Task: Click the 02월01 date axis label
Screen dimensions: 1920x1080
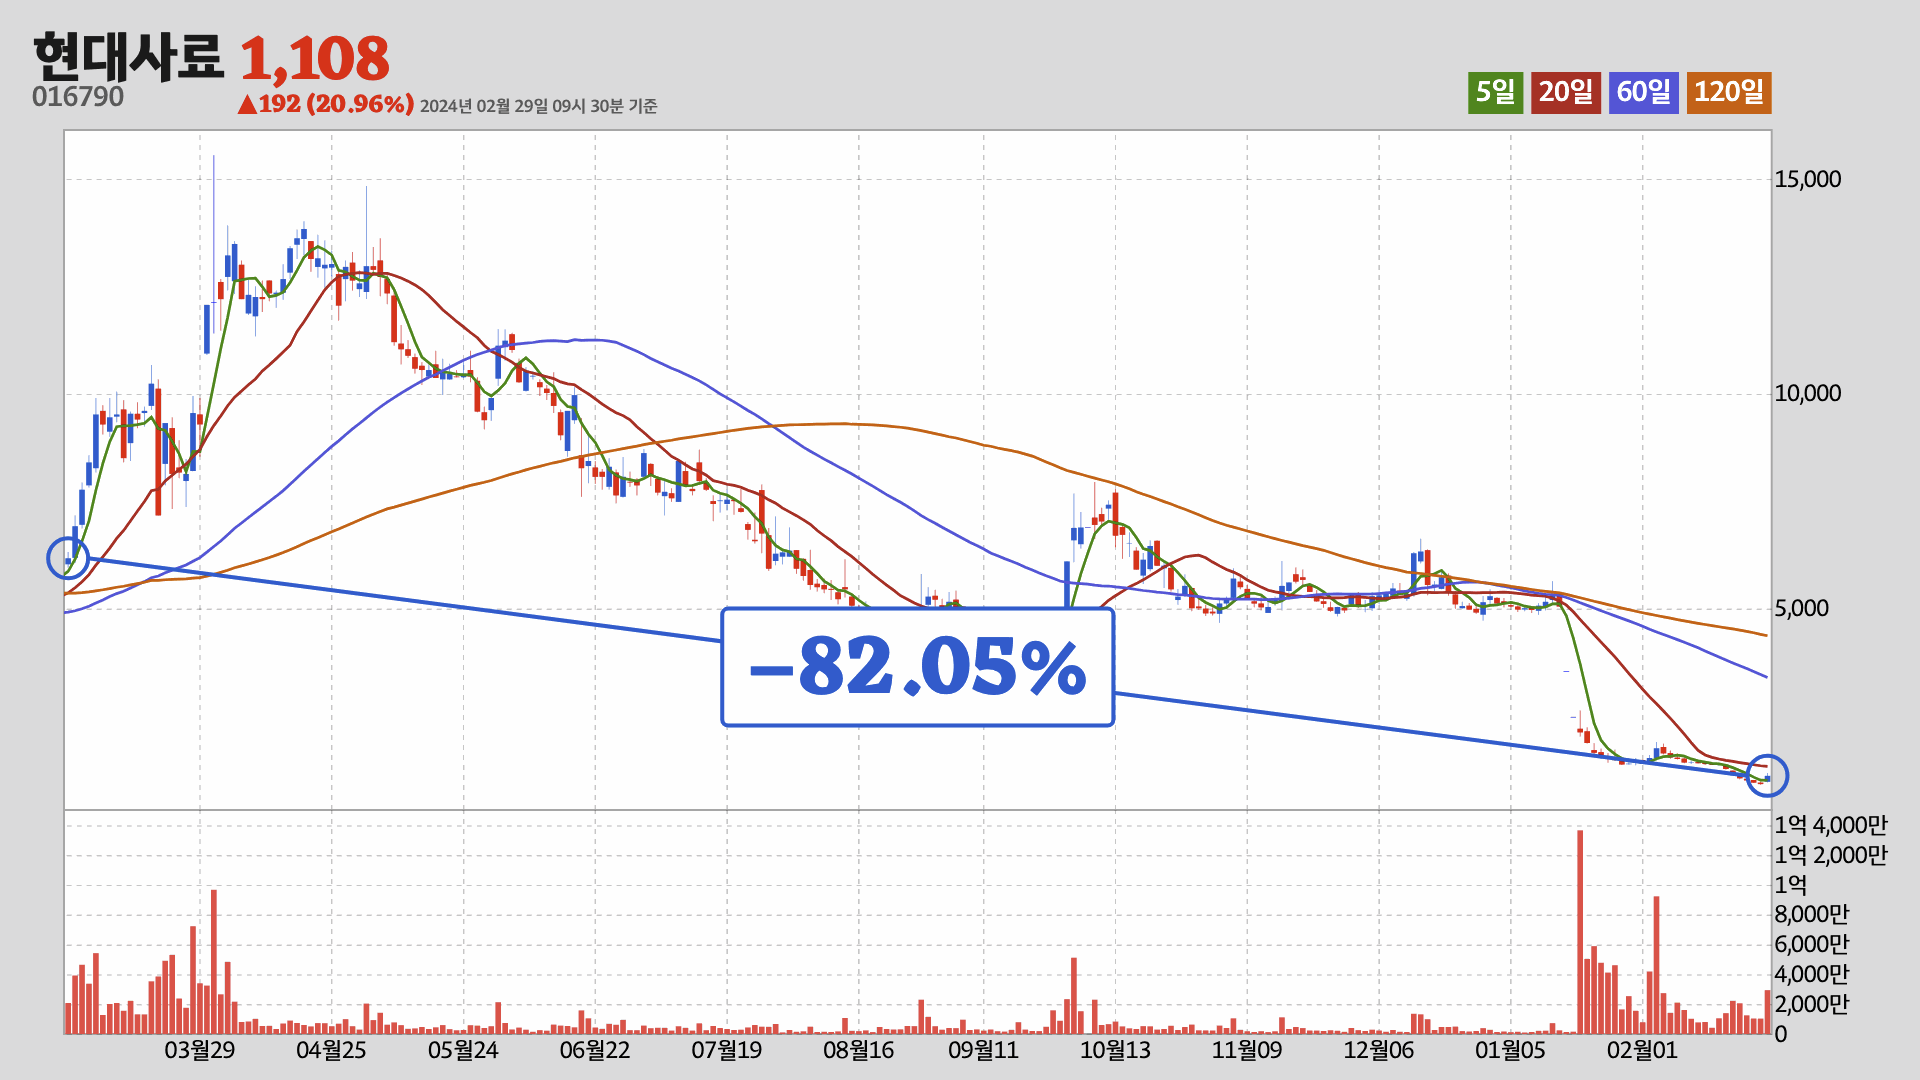Action: click(x=1642, y=1050)
